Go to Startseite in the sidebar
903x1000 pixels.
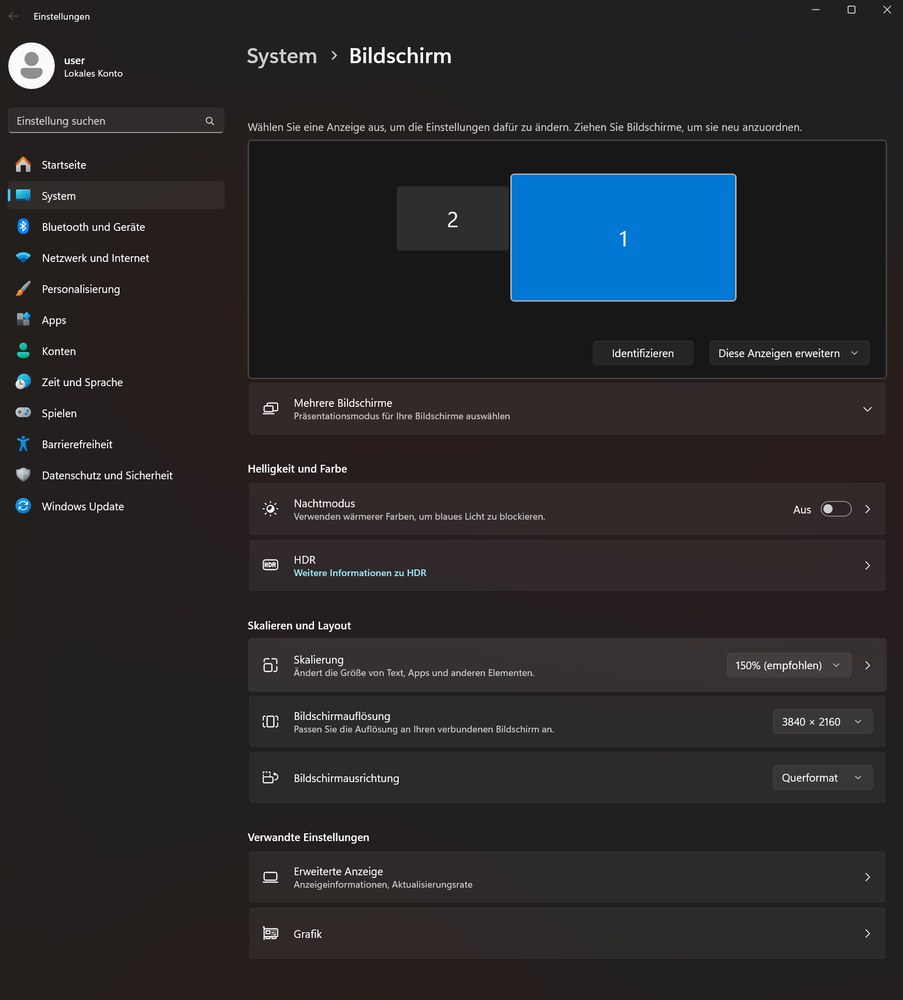(64, 165)
